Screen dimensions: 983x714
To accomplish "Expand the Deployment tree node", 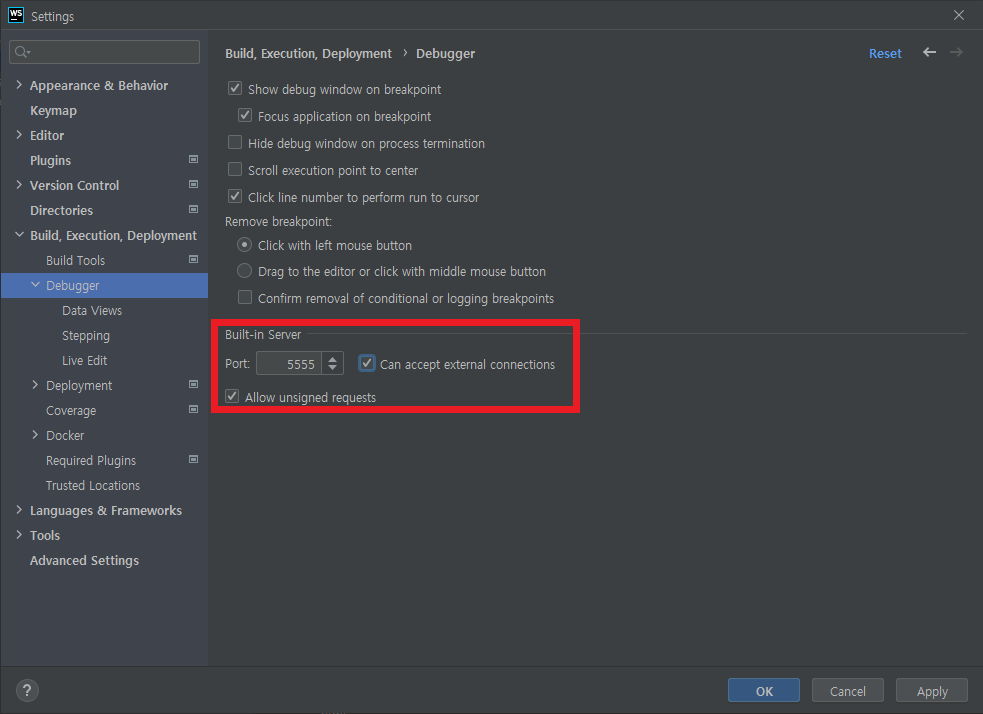I will (x=35, y=385).
